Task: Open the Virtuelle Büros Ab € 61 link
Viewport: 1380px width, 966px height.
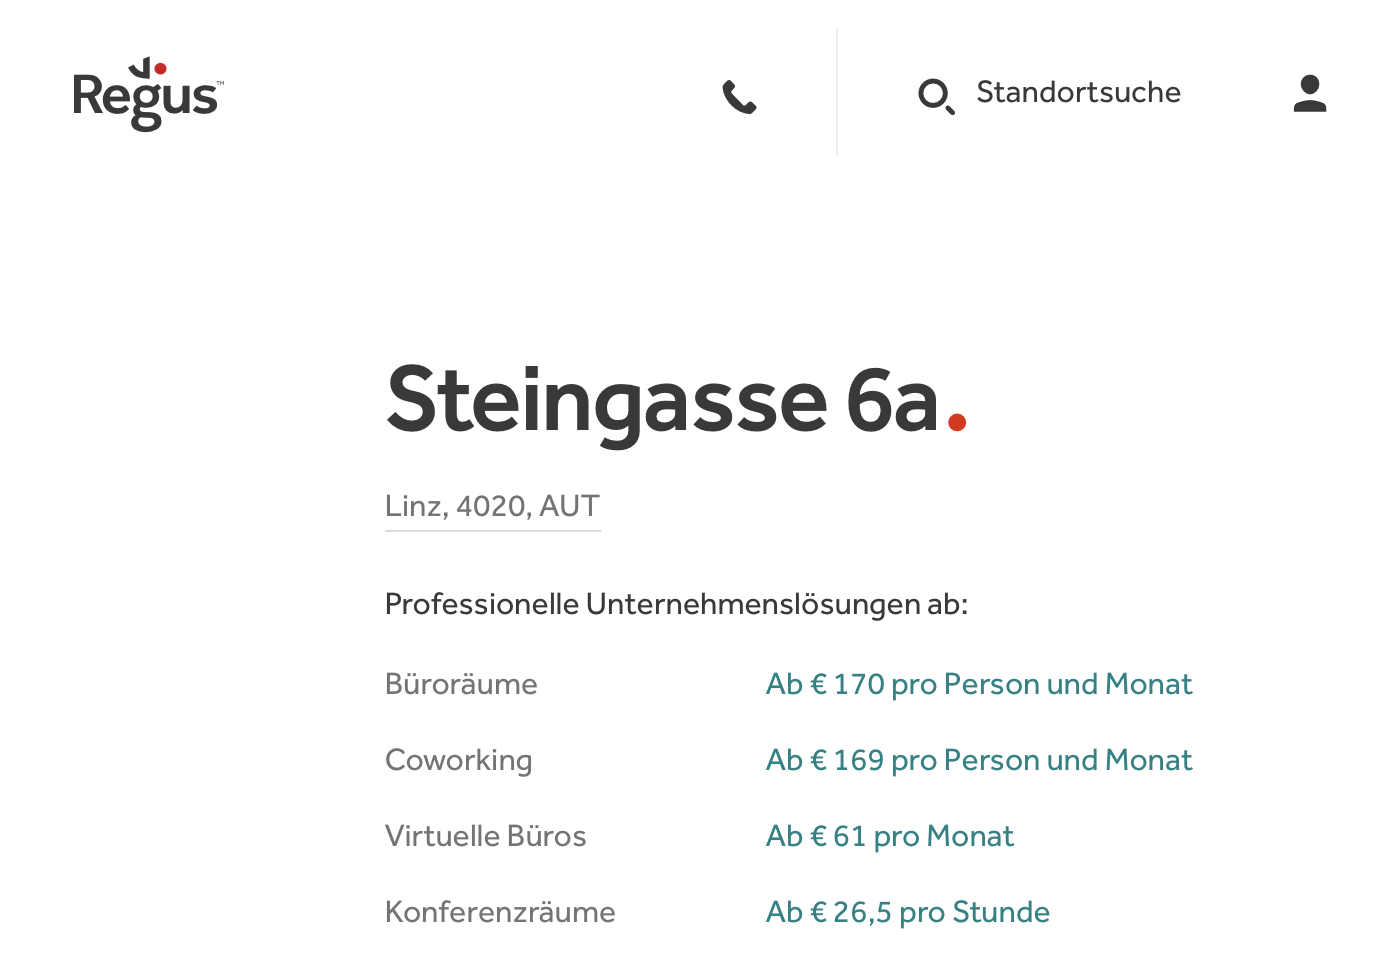Action: [890, 836]
